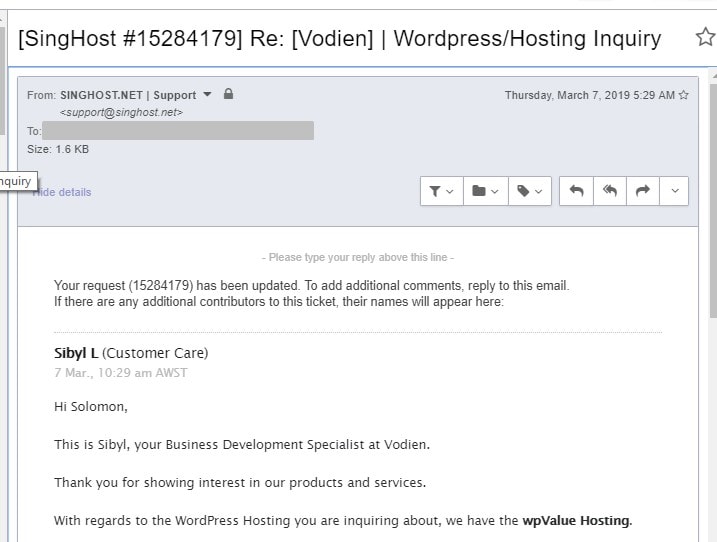Screen dimensions: 717x542
Task: Click the support@singhost.net address
Action: point(121,113)
